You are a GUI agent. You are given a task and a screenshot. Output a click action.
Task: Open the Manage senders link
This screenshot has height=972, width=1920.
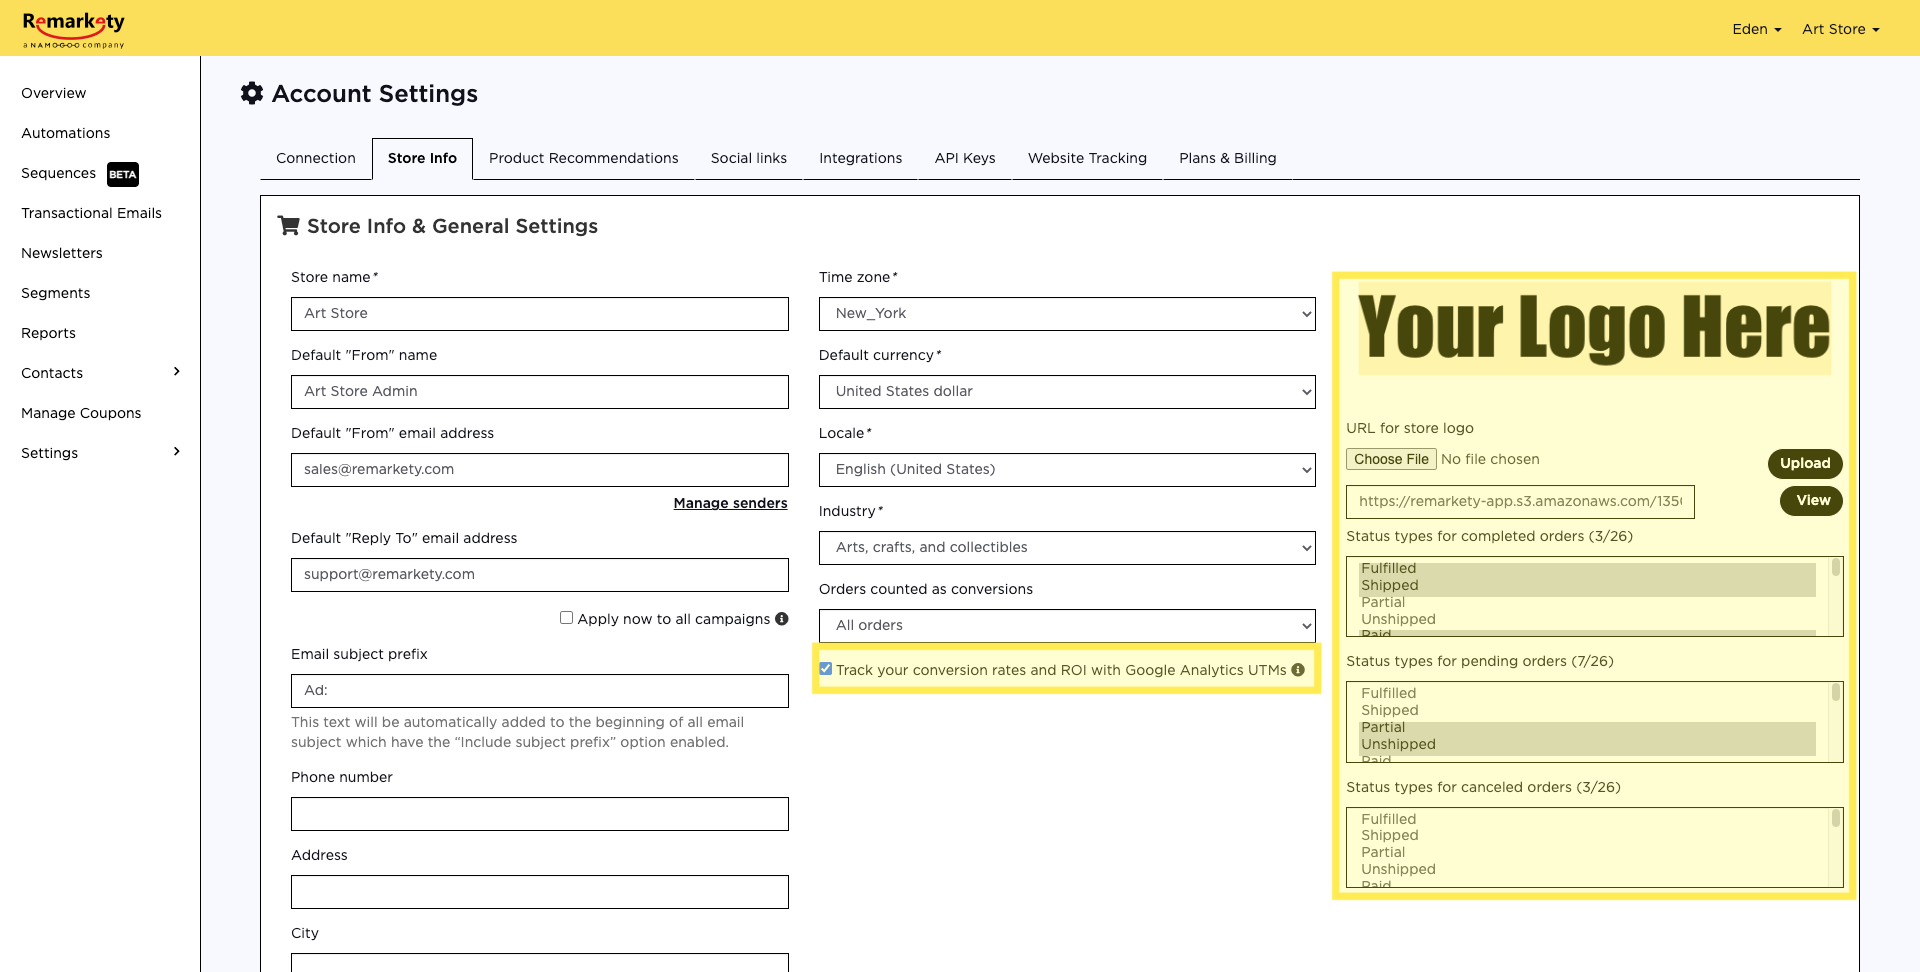pos(730,503)
